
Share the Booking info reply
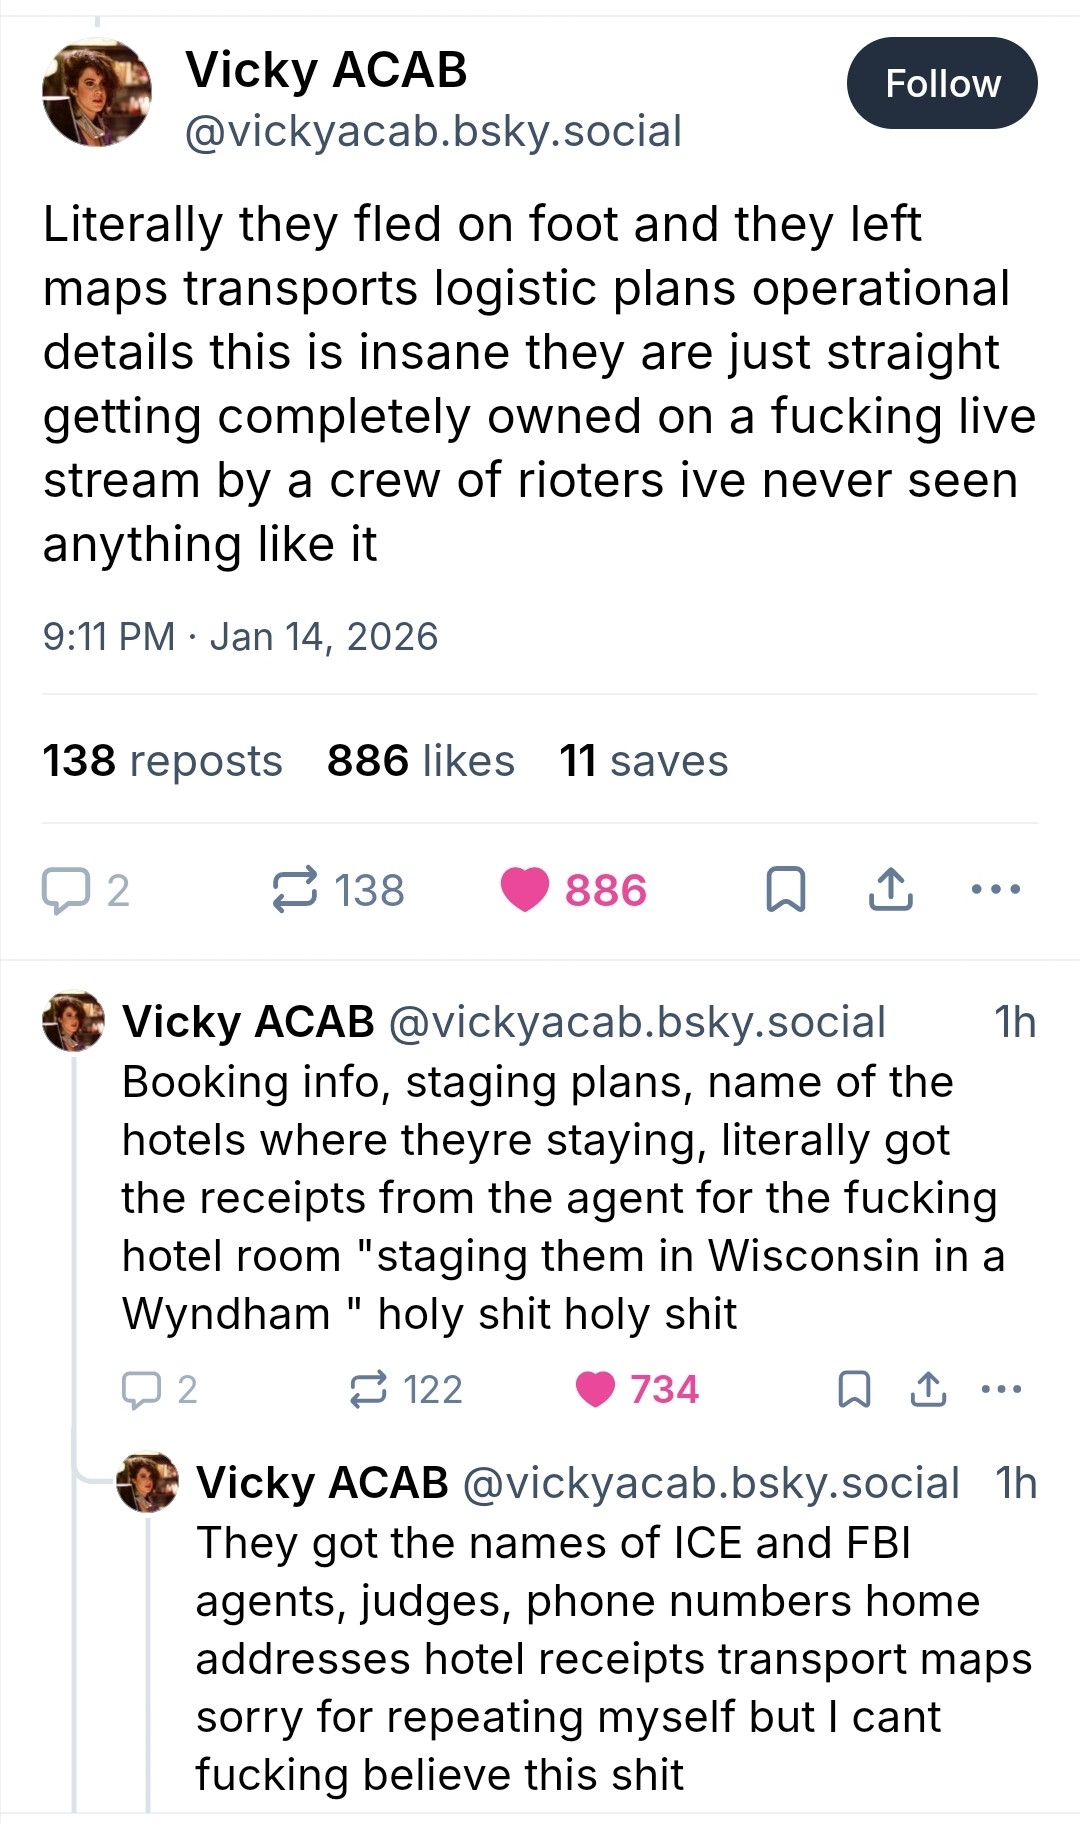pos(928,1389)
